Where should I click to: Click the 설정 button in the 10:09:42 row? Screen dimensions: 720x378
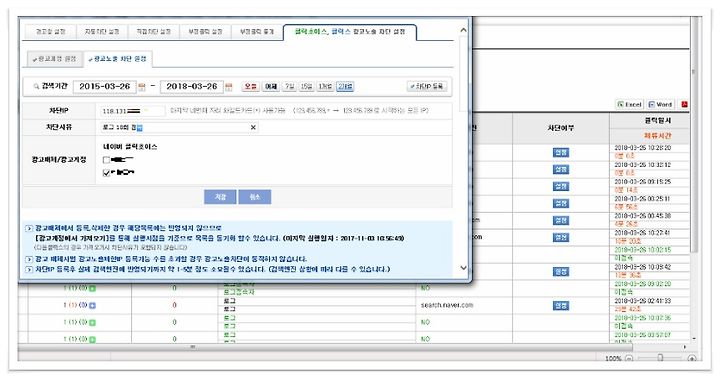point(561,271)
